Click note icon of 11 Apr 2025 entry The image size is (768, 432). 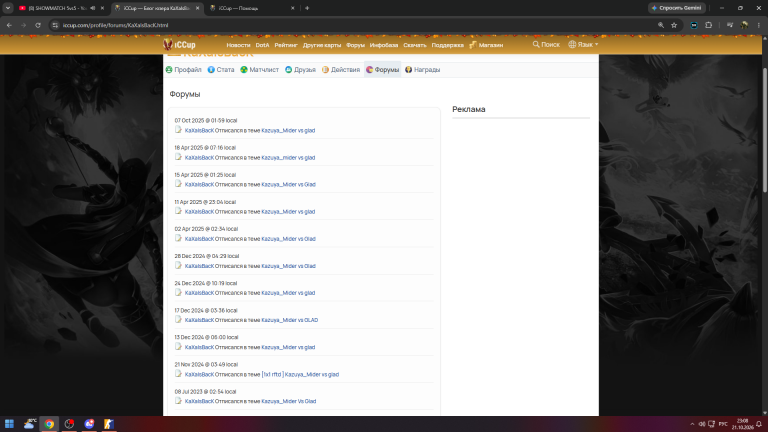coord(178,211)
